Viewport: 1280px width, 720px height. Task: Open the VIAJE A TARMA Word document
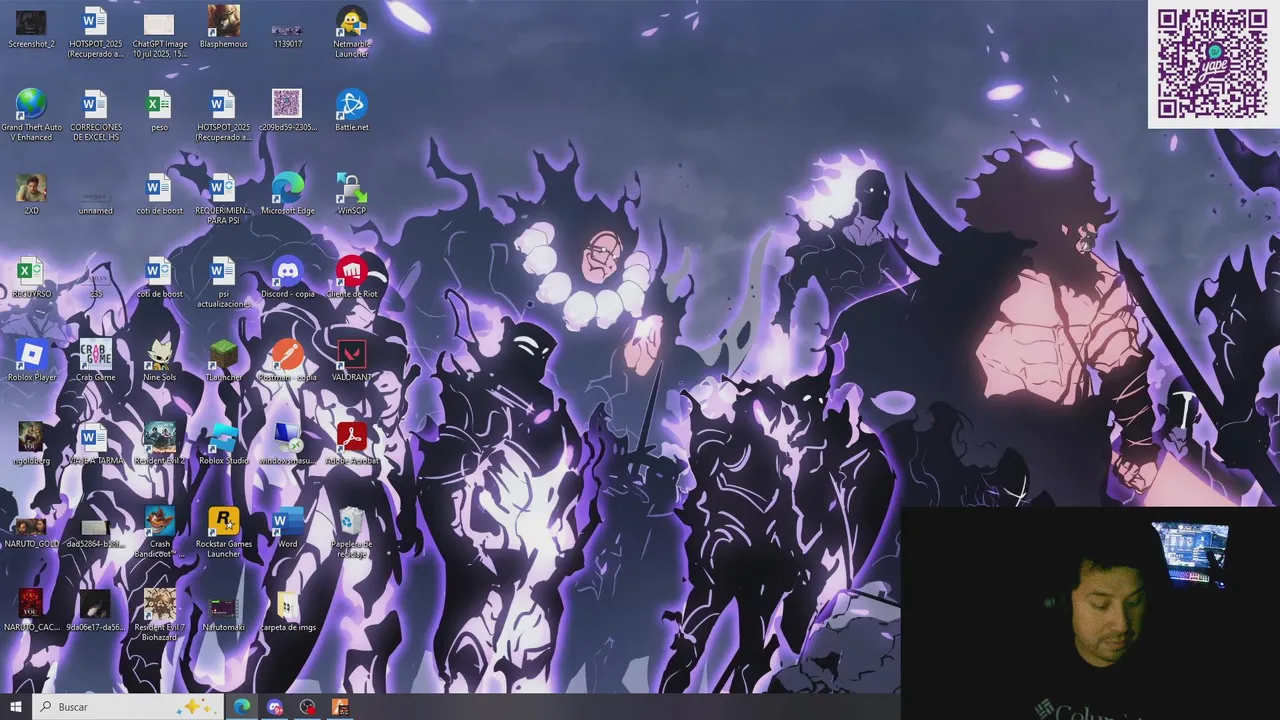coord(95,443)
